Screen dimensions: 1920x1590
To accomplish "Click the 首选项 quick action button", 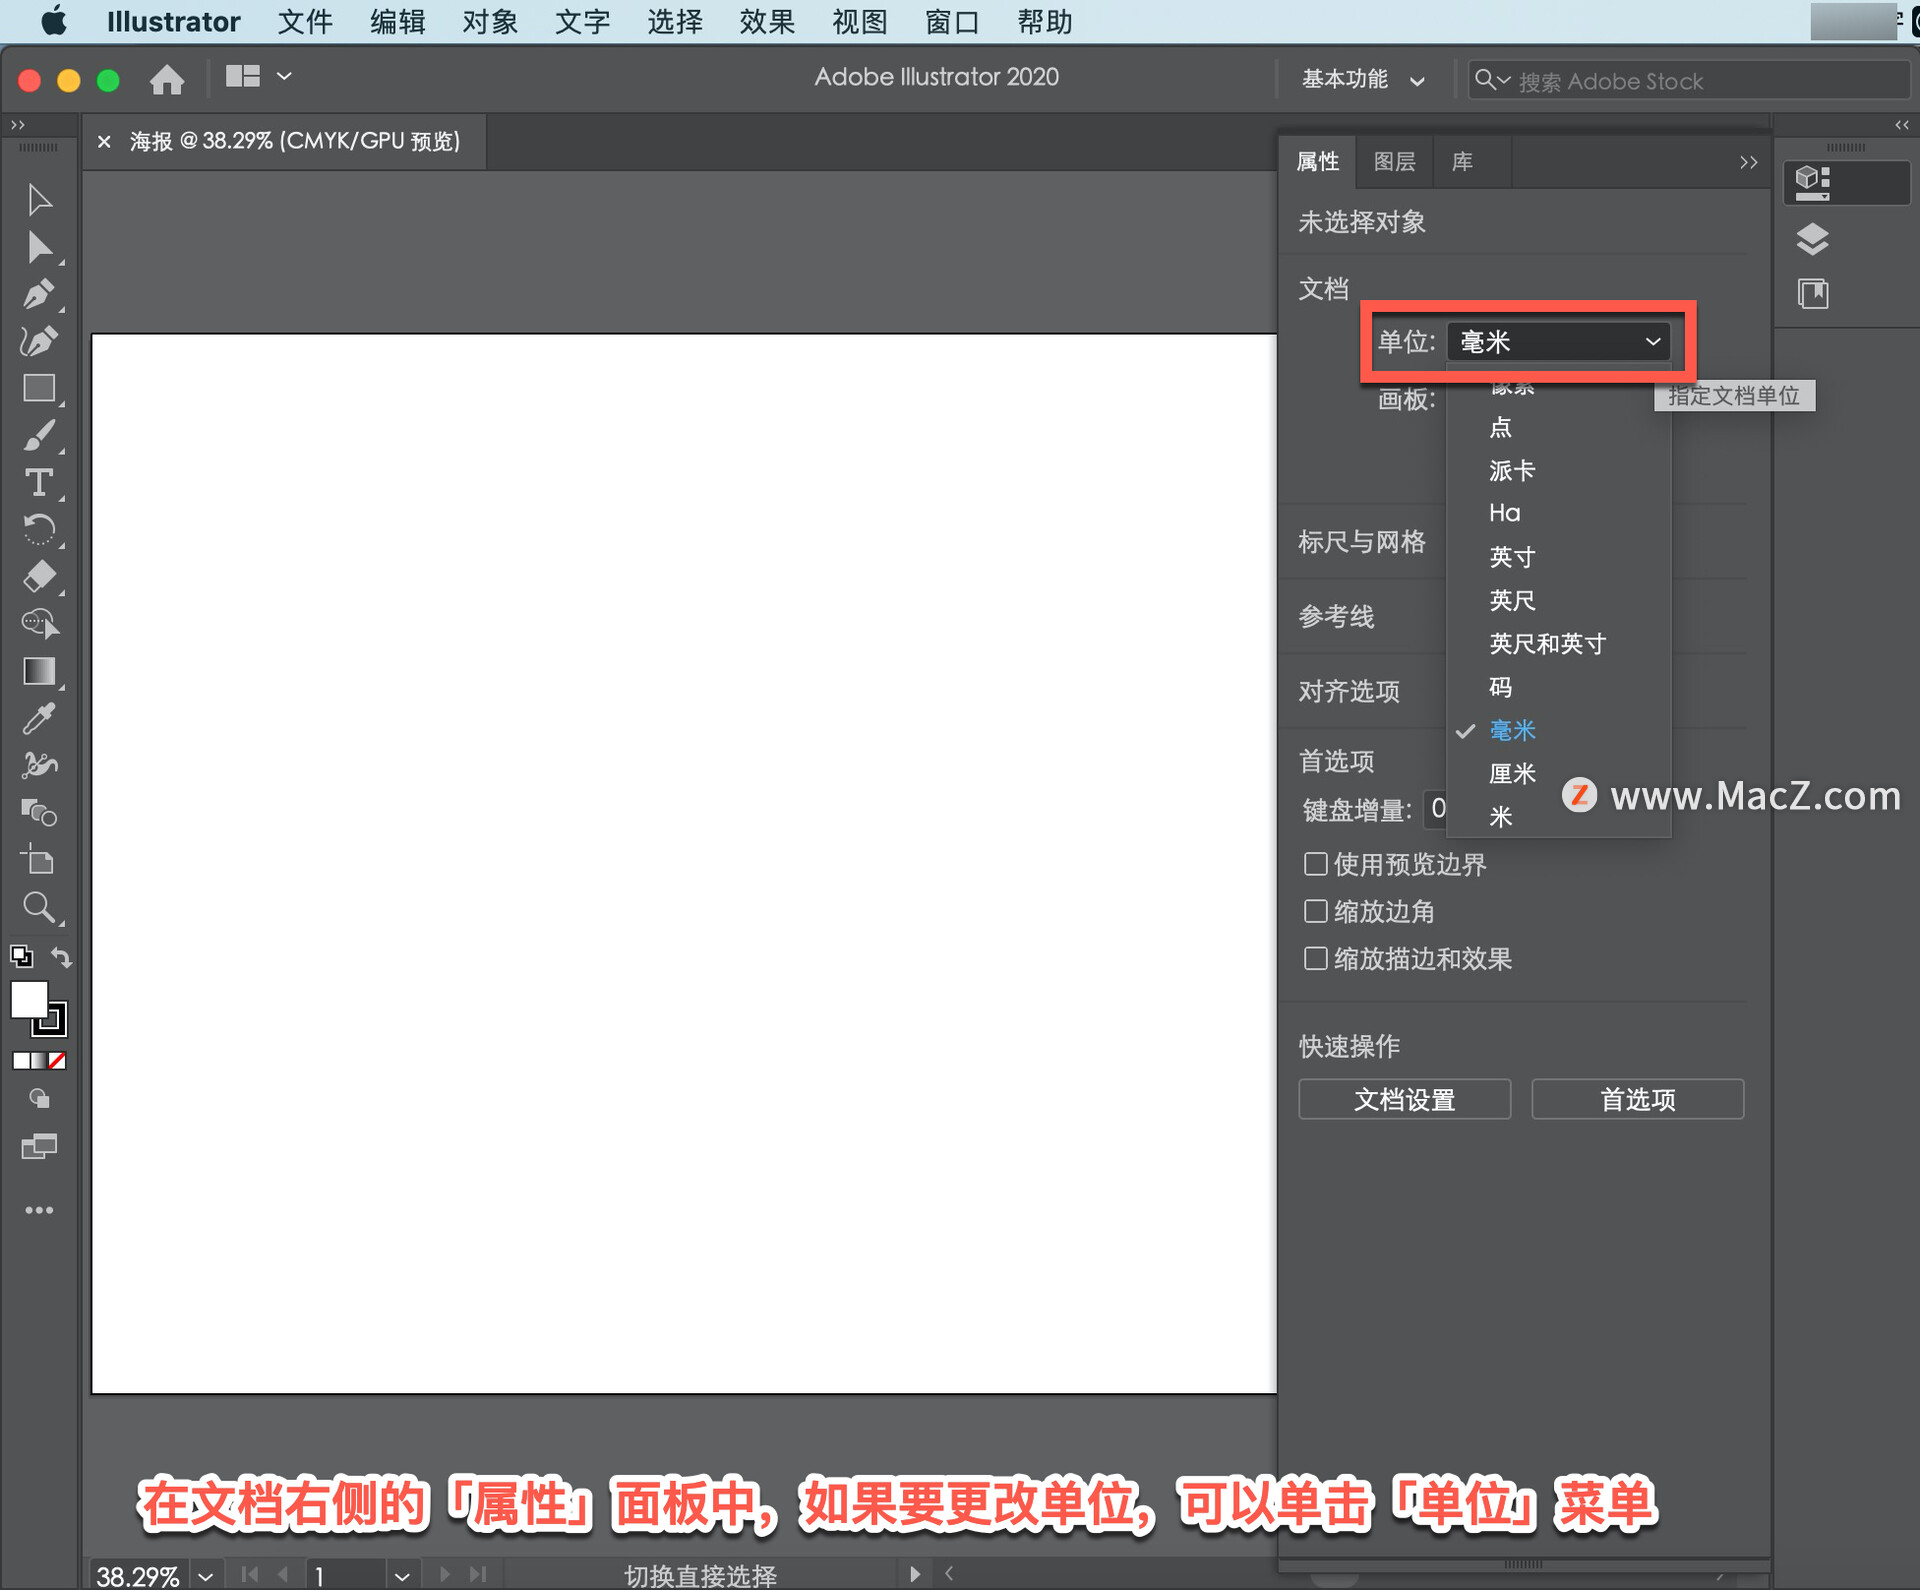I will tap(1637, 1100).
